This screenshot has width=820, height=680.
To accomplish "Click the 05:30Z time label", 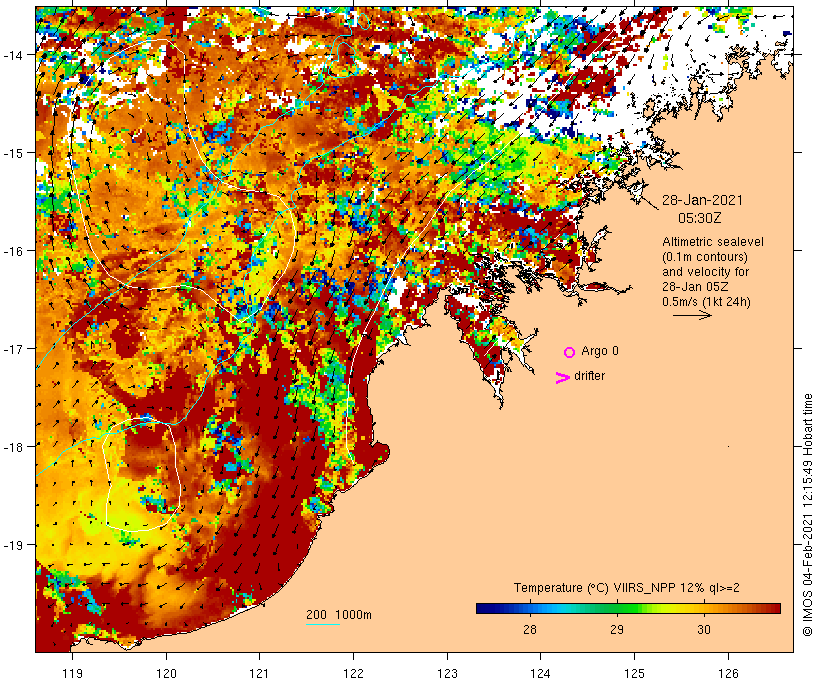I will (701, 217).
